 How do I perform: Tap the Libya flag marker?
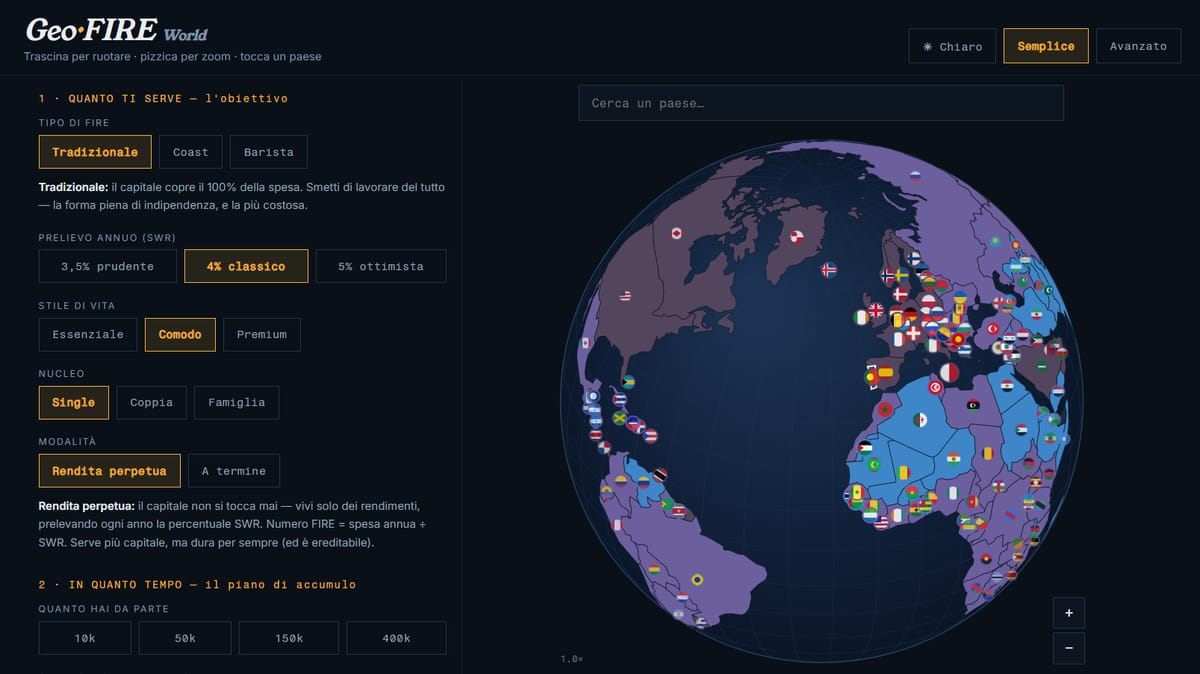click(973, 405)
